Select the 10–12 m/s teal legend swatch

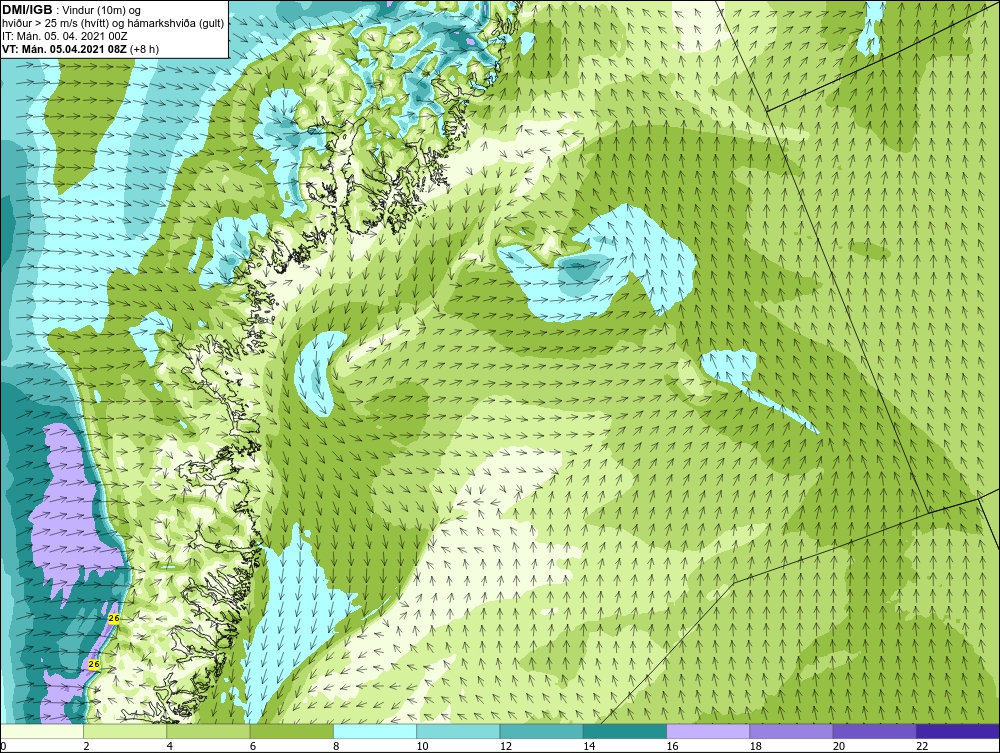[x=458, y=731]
